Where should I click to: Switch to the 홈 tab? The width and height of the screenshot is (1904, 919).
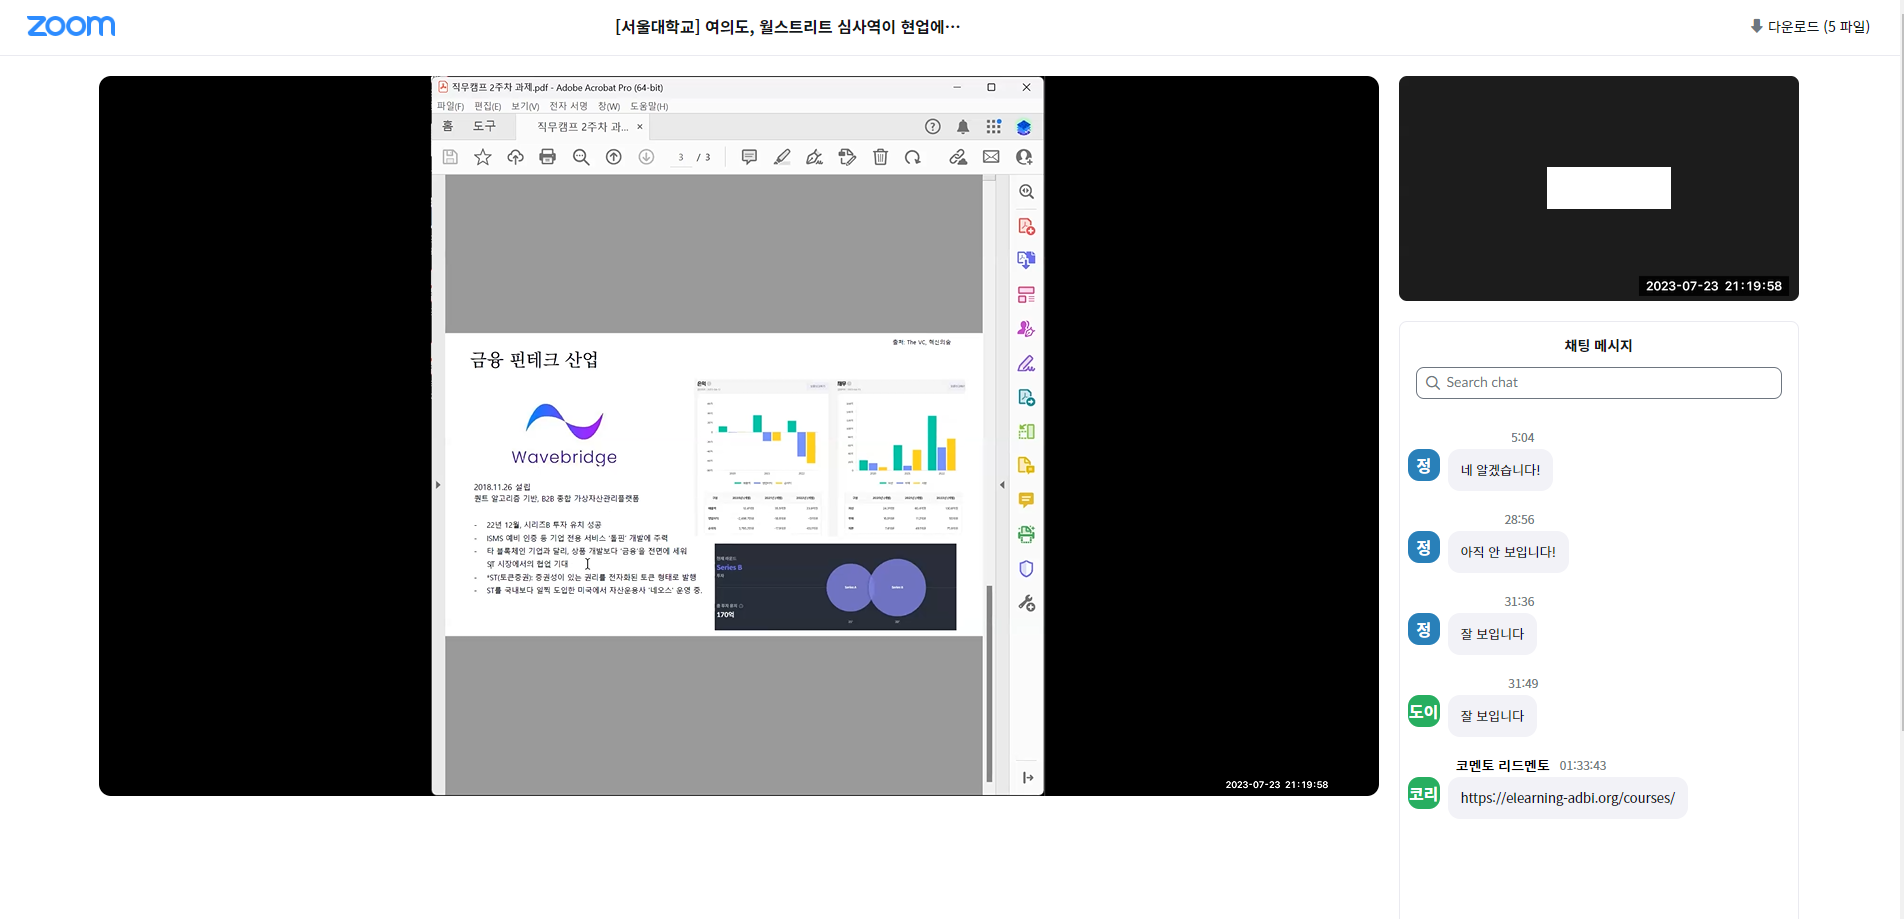coord(448,127)
